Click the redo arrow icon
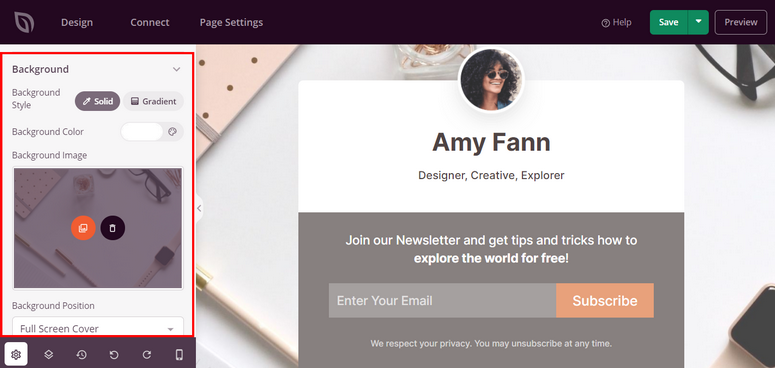 click(x=147, y=354)
